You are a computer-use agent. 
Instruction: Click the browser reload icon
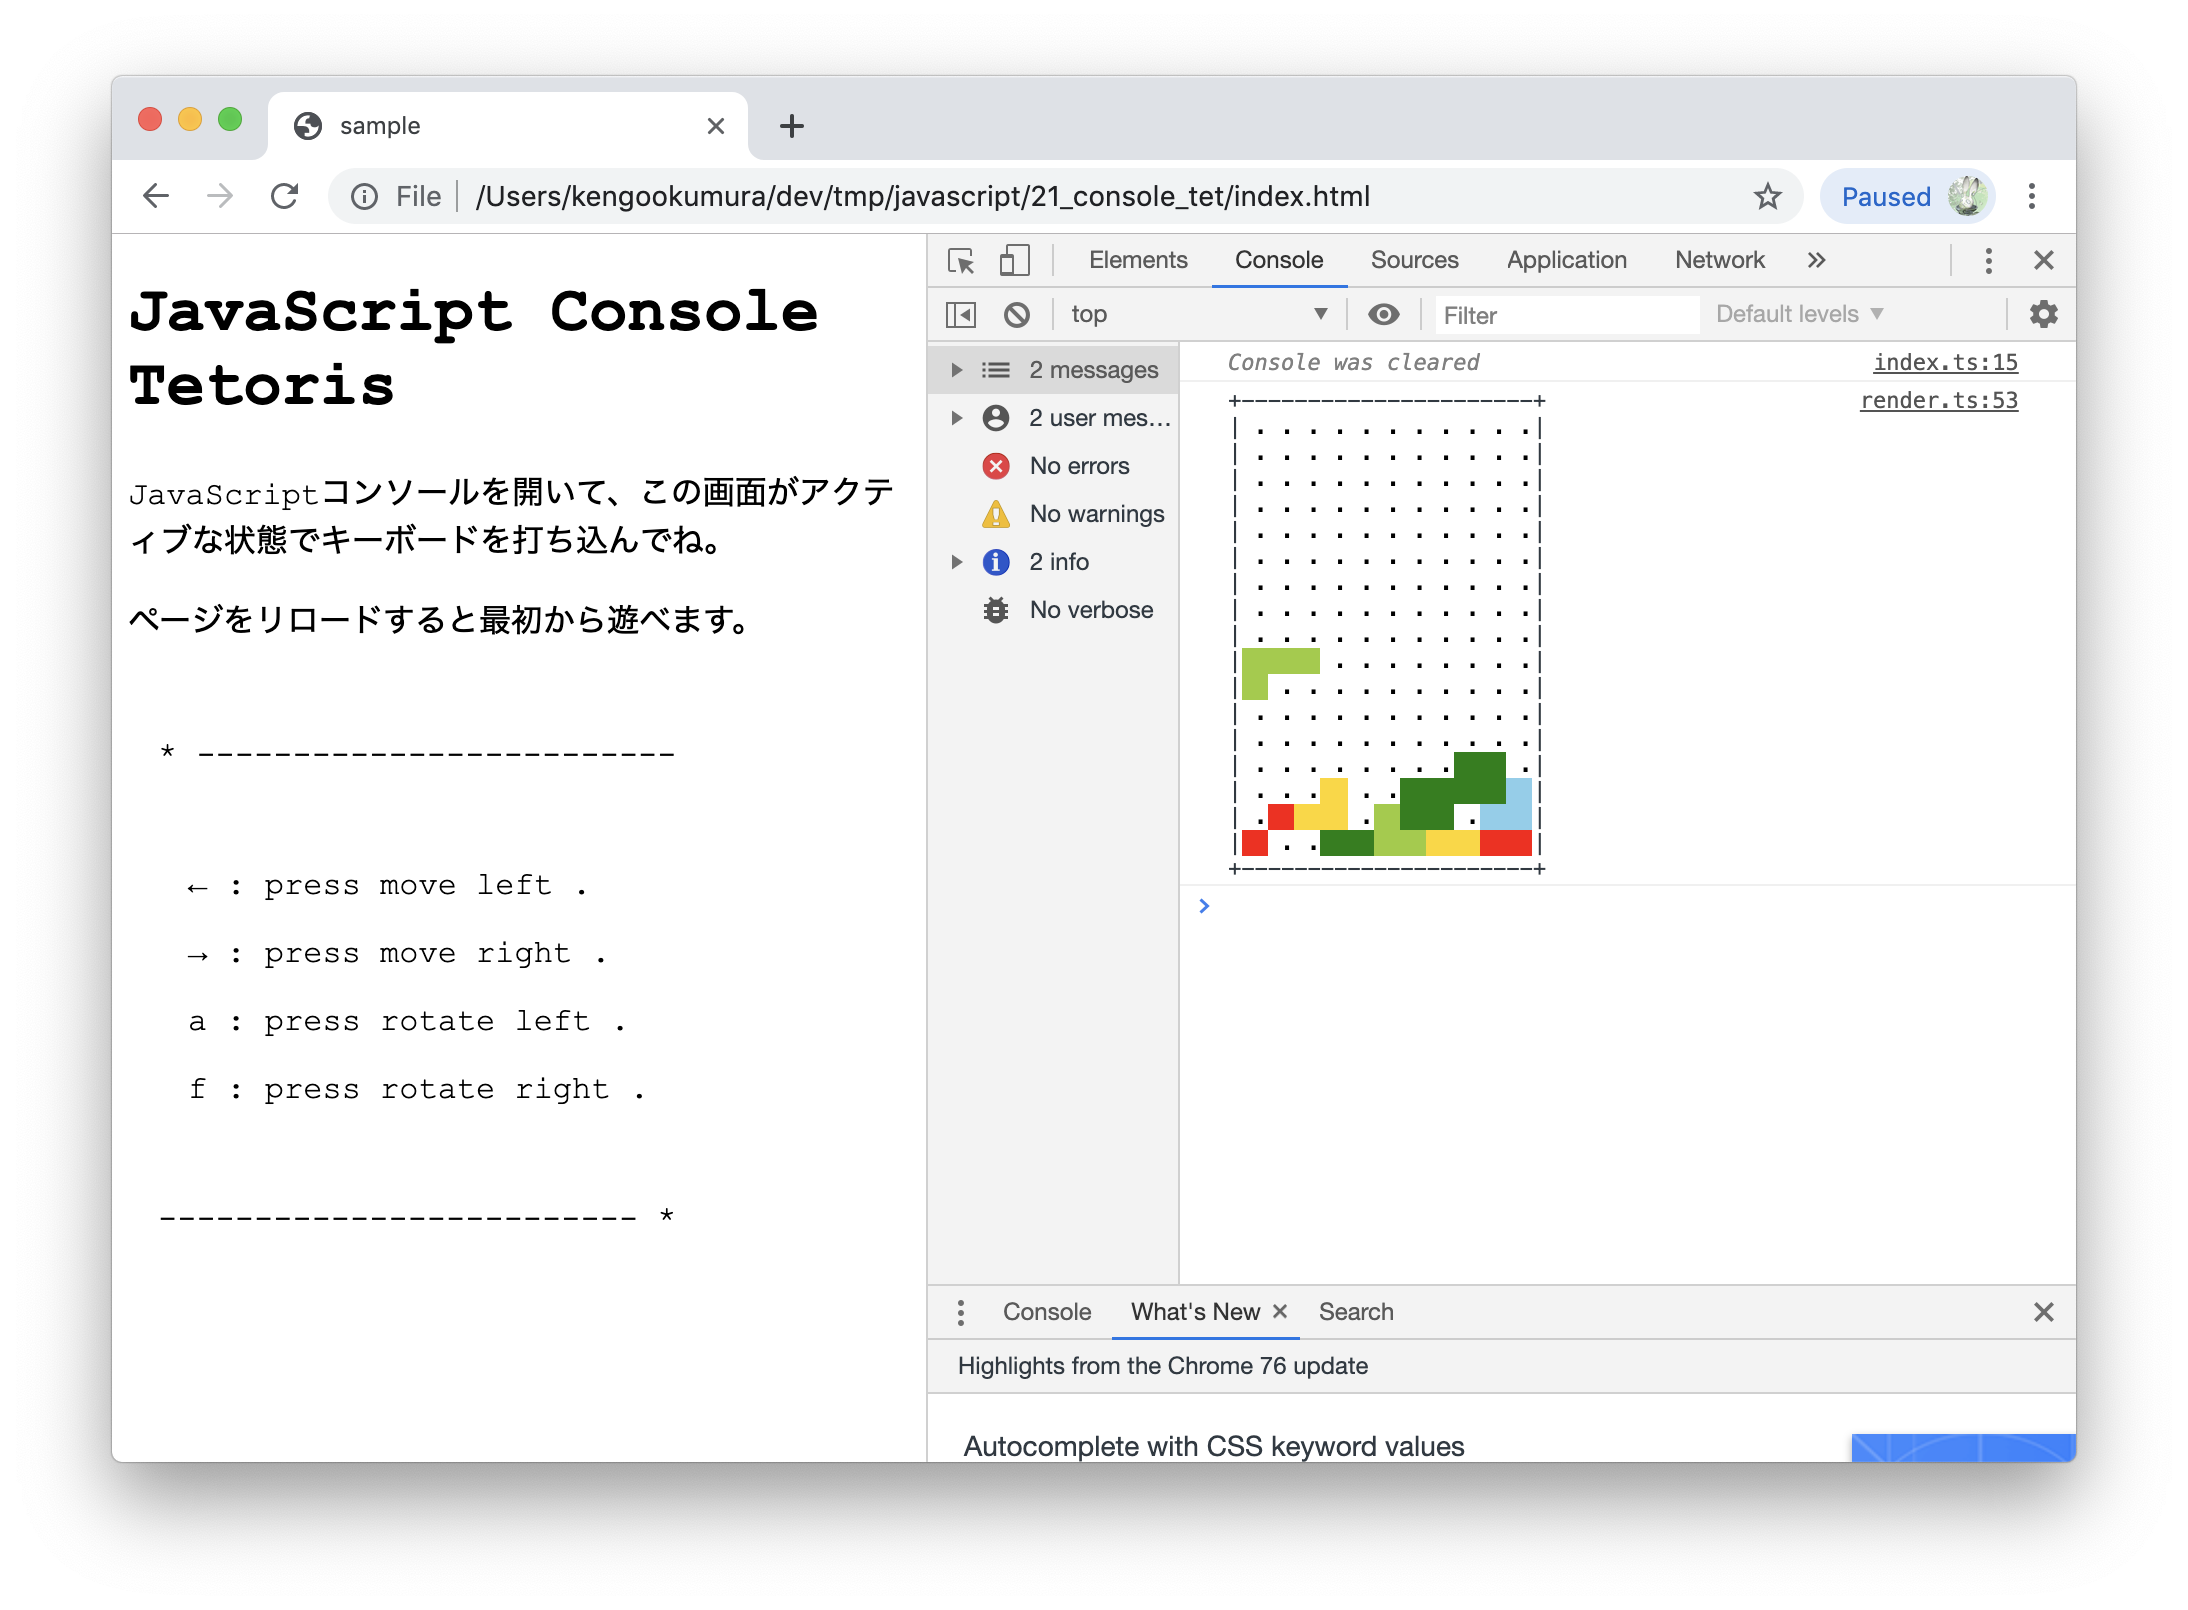285,196
